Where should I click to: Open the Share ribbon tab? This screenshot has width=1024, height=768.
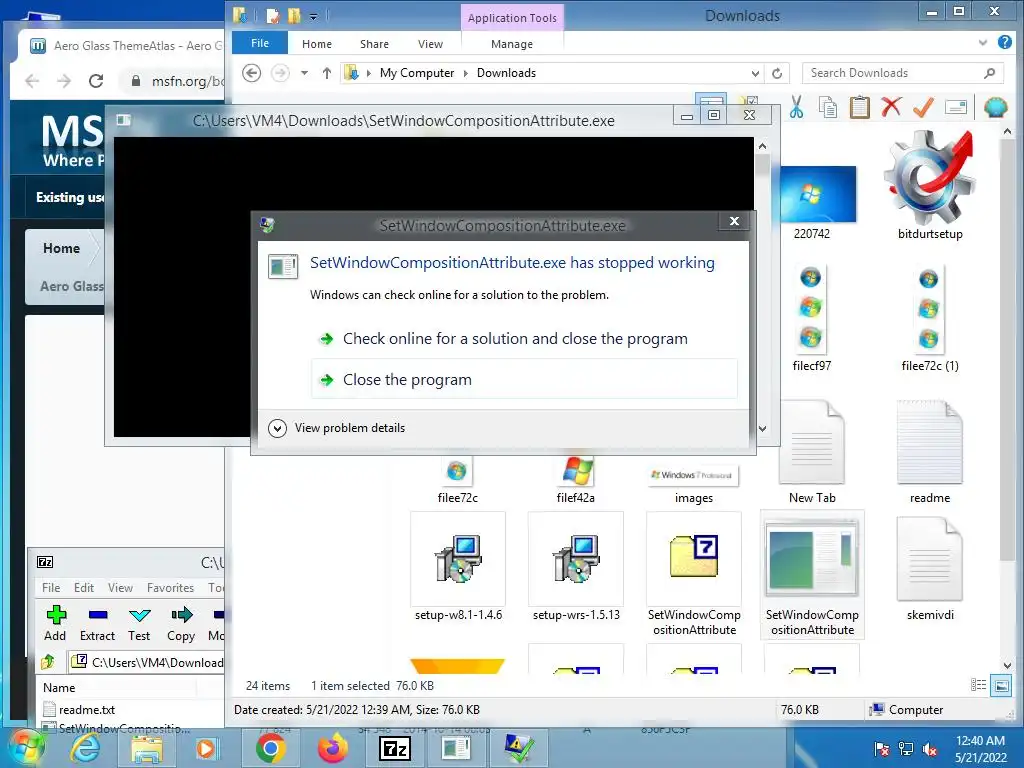coord(374,44)
